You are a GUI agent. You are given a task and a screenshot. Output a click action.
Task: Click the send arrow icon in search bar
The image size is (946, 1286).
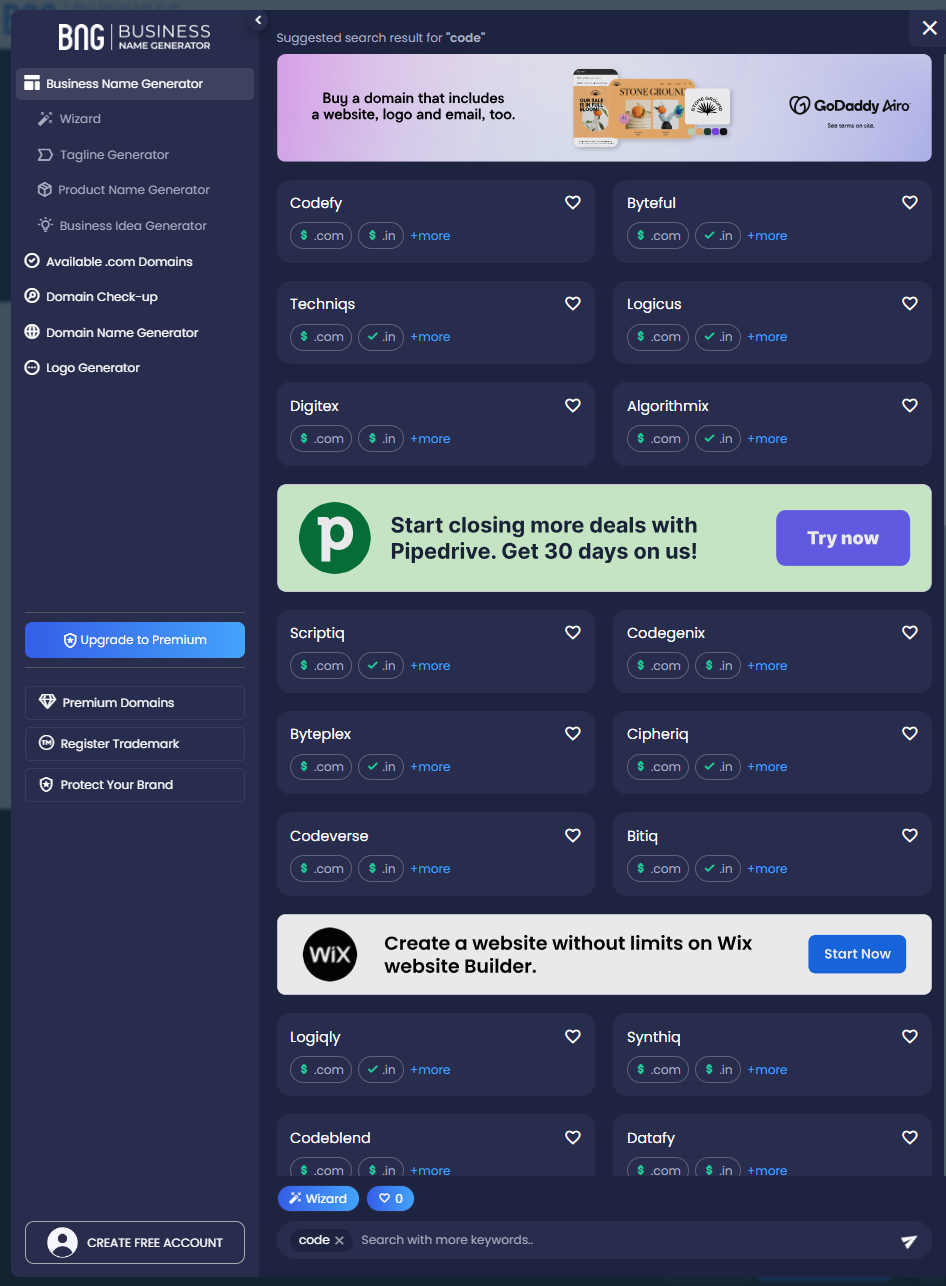[908, 1241]
